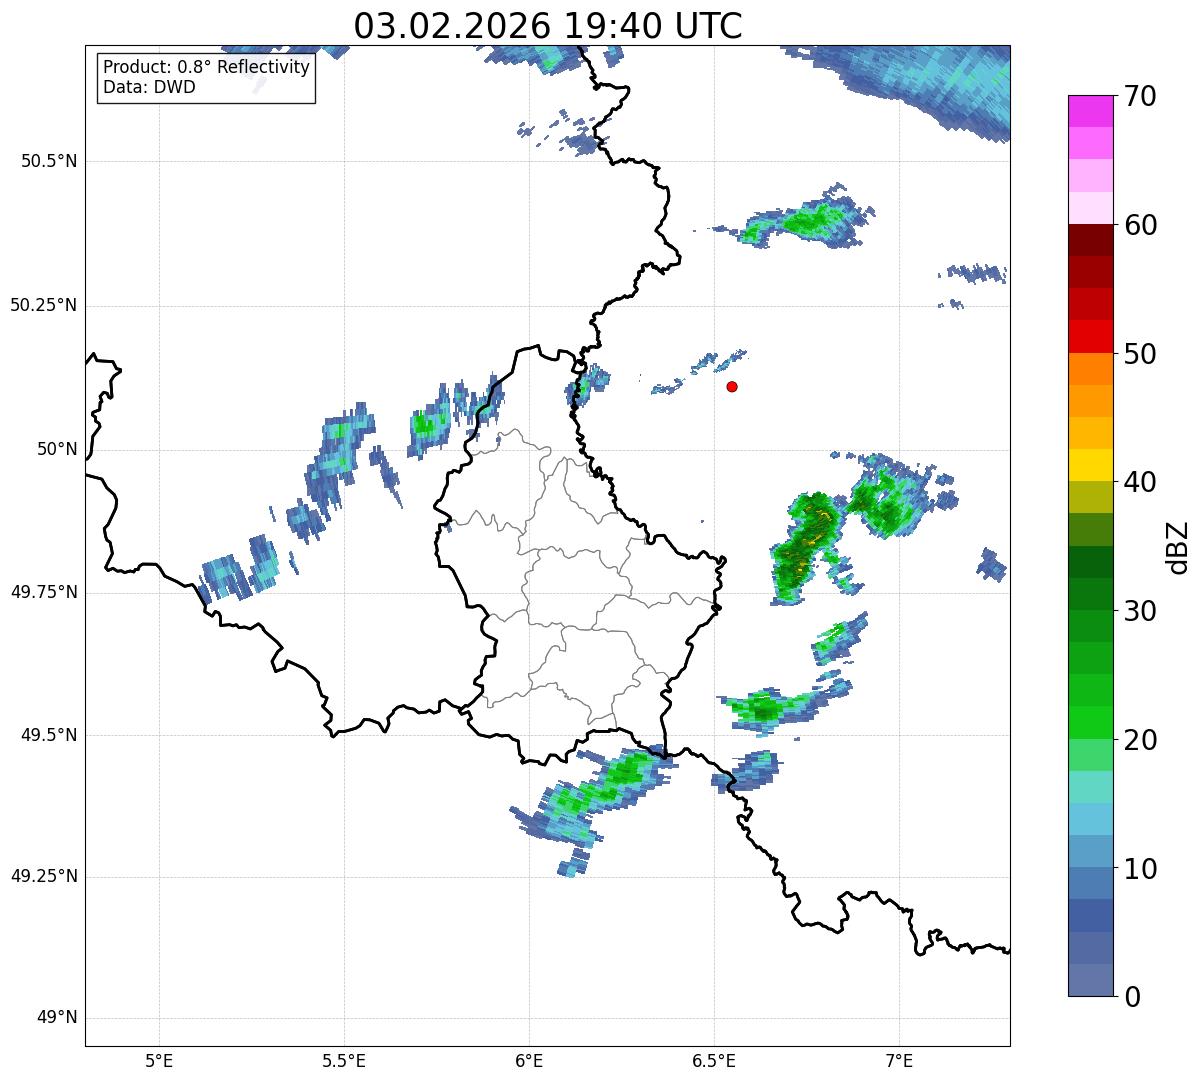Screen dimensions: 1202x1081
Task: Click the 49.5°N latitude label
Action: pos(50,735)
